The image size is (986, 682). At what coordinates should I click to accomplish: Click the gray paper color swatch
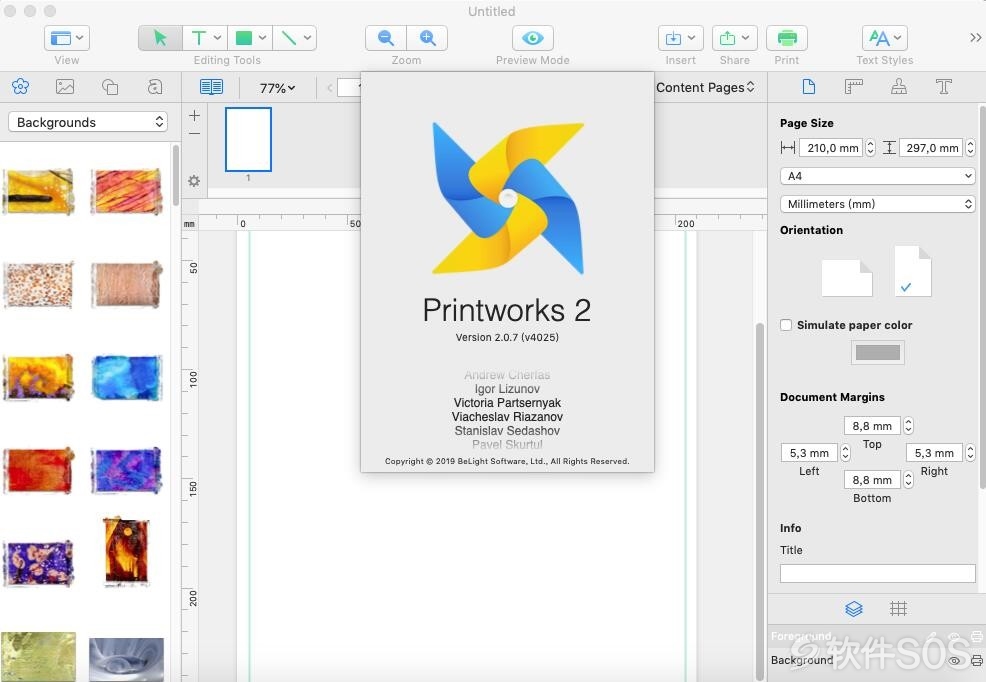point(878,352)
